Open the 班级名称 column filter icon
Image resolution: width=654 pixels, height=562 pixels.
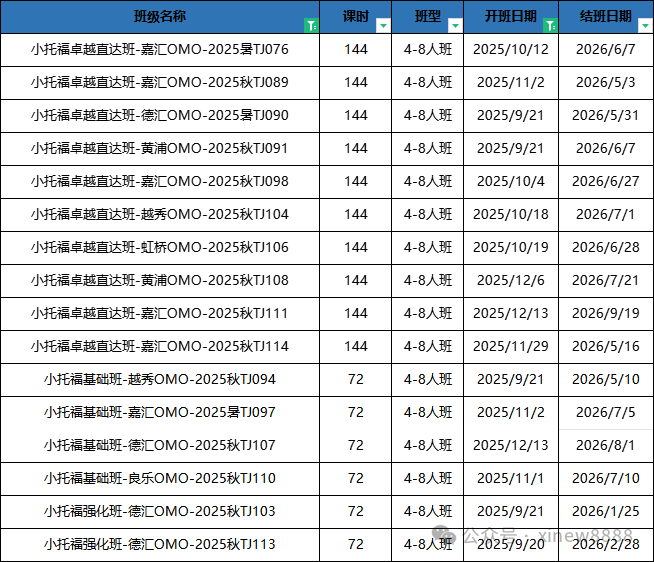click(x=311, y=25)
